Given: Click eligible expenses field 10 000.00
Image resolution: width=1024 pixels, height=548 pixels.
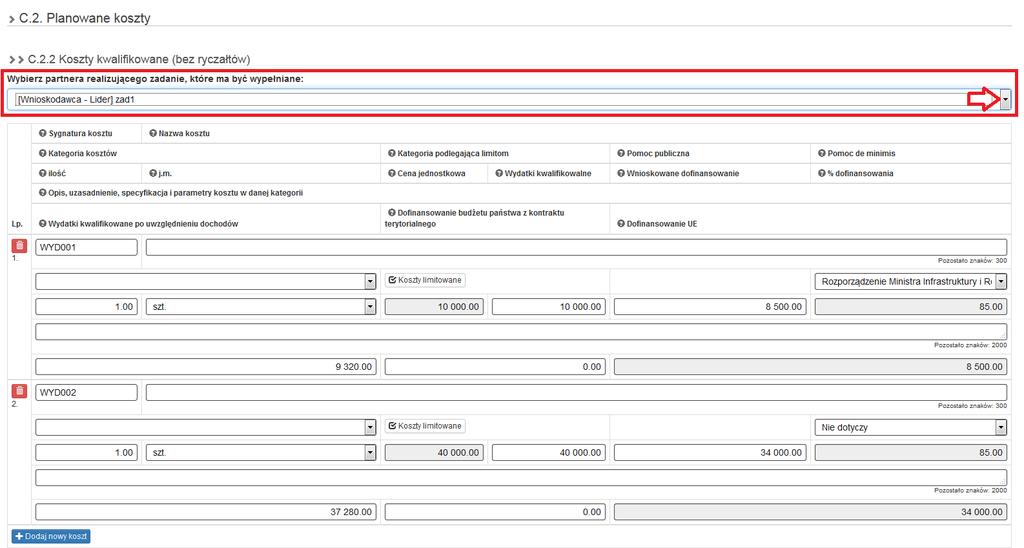Looking at the screenshot, I should pos(549,306).
